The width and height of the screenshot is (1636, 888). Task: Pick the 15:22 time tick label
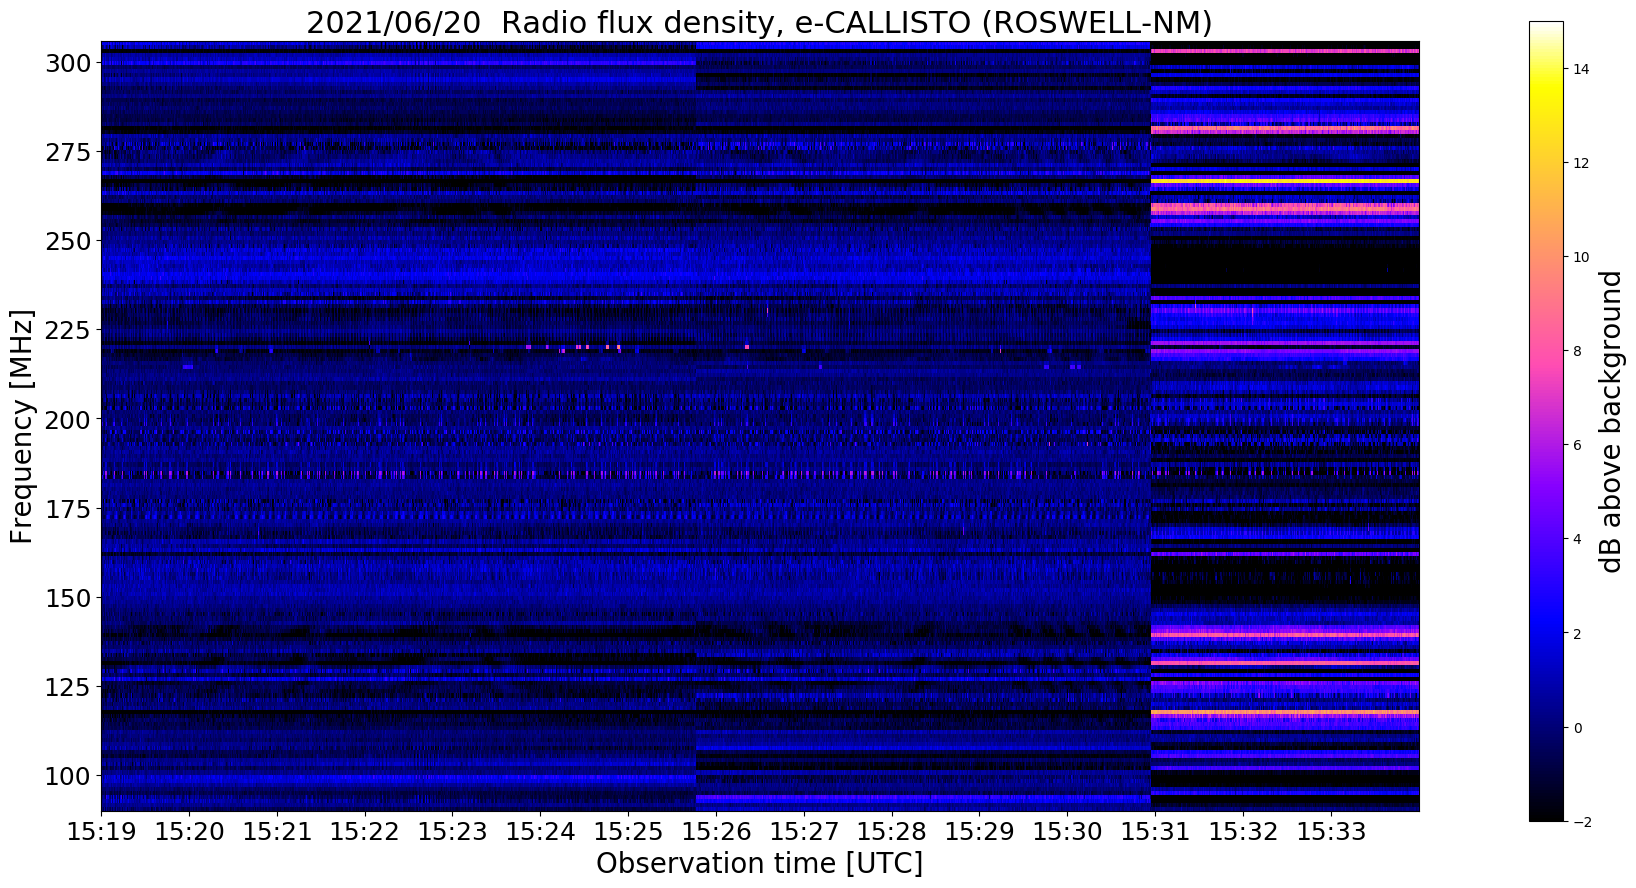coord(365,832)
